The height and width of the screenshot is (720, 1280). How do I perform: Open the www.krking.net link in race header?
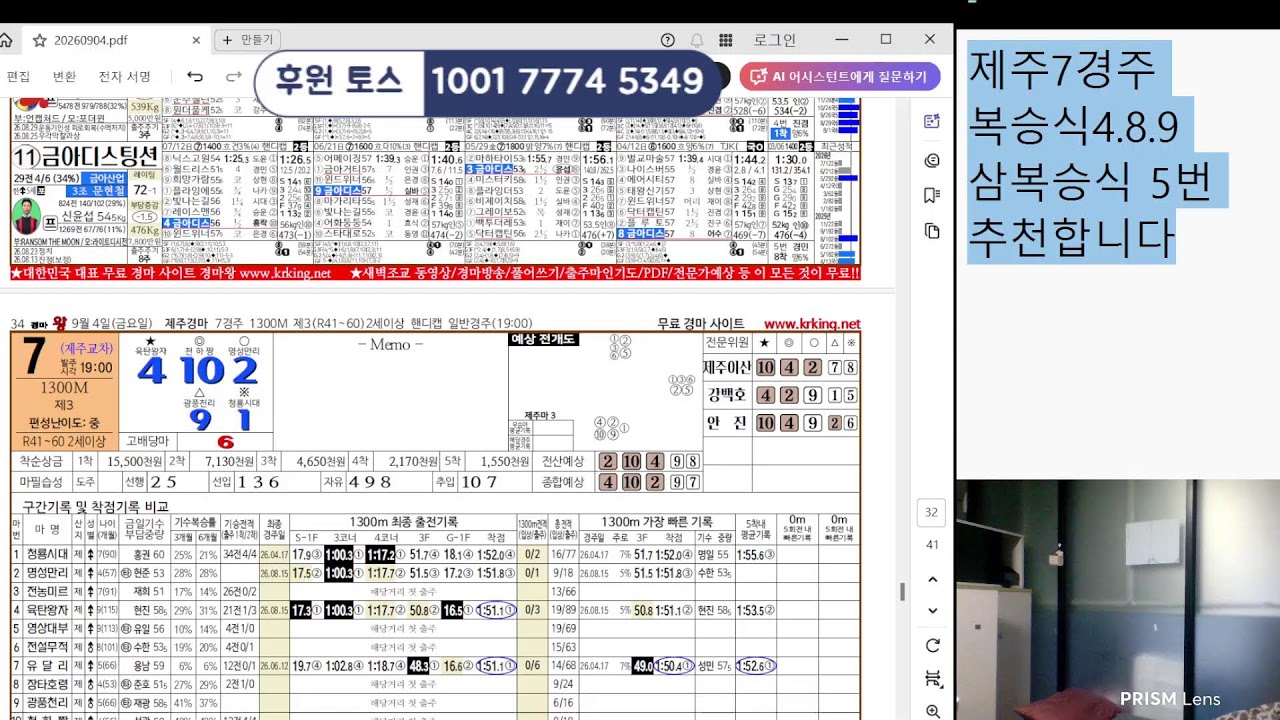click(812, 324)
